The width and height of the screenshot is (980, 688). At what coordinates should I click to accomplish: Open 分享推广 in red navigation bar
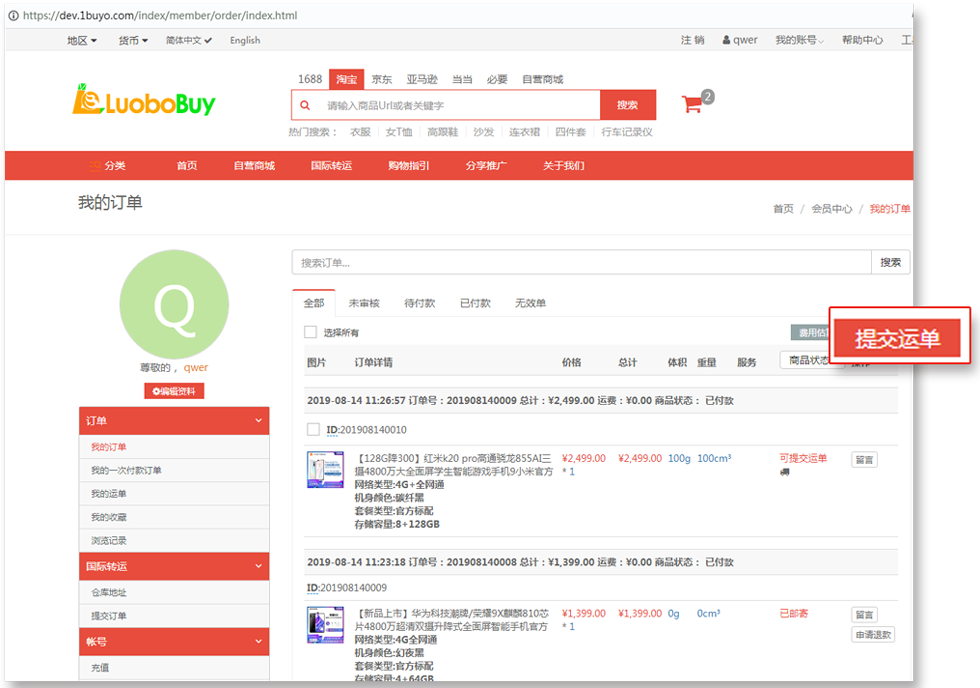point(486,166)
